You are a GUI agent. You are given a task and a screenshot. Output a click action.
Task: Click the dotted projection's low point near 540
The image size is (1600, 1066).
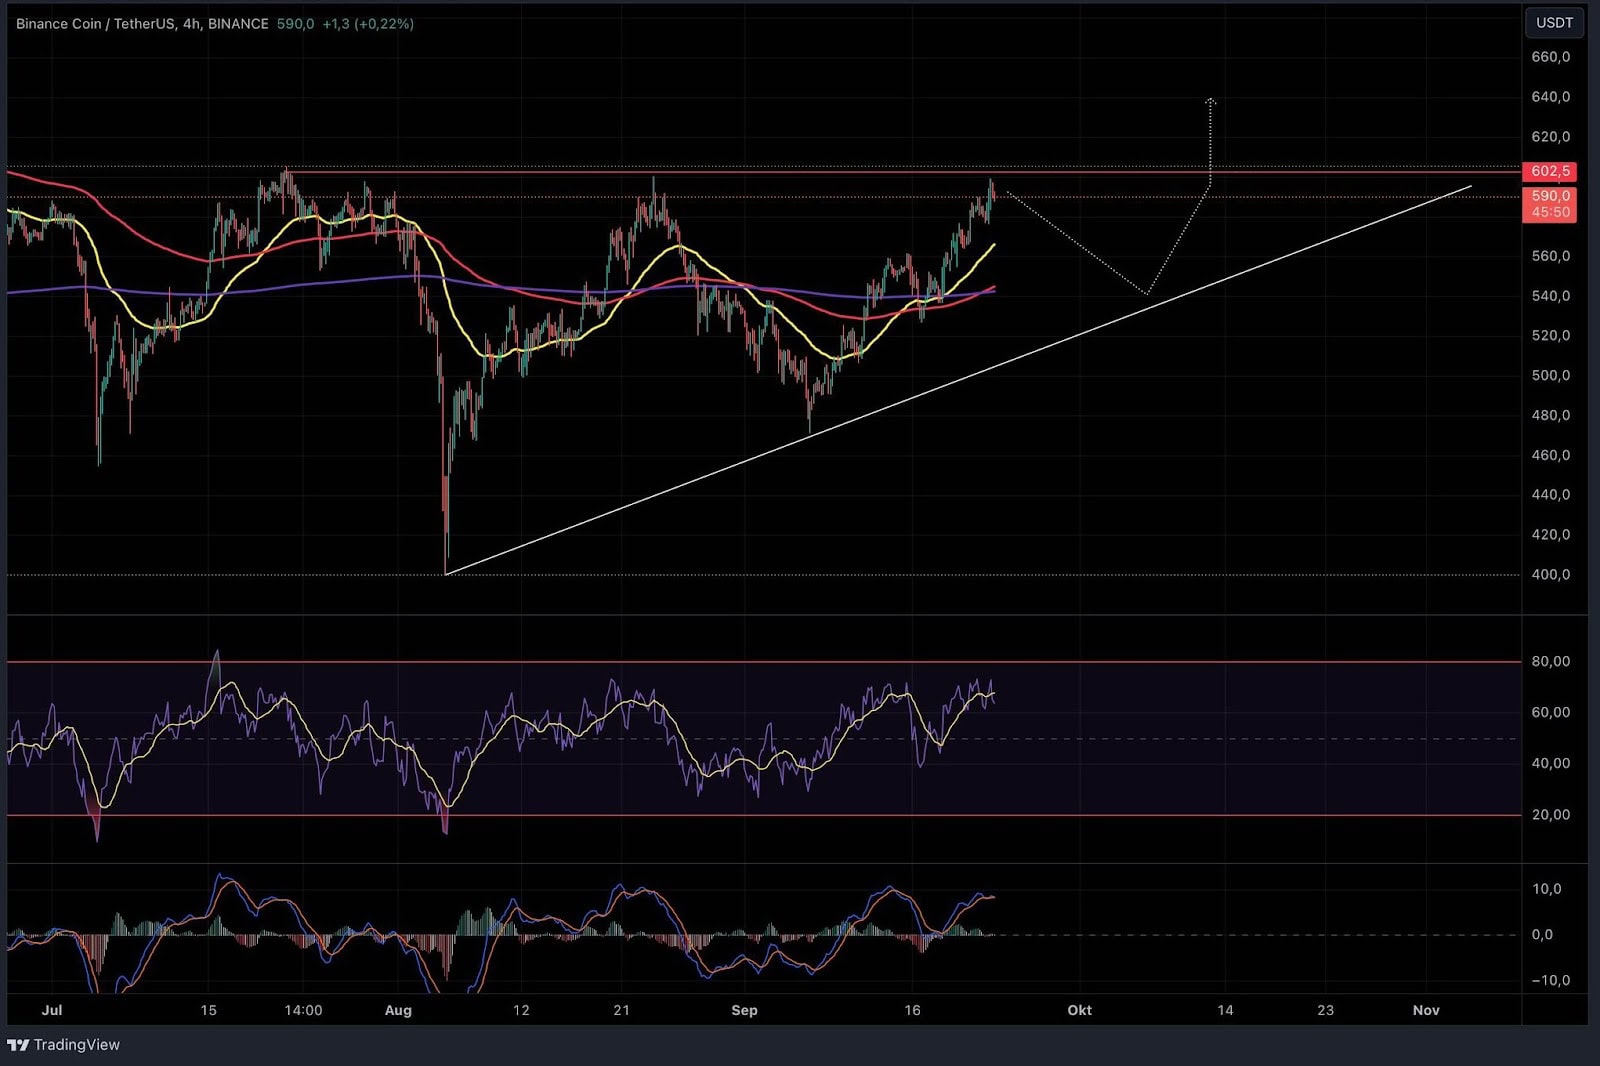(1146, 294)
